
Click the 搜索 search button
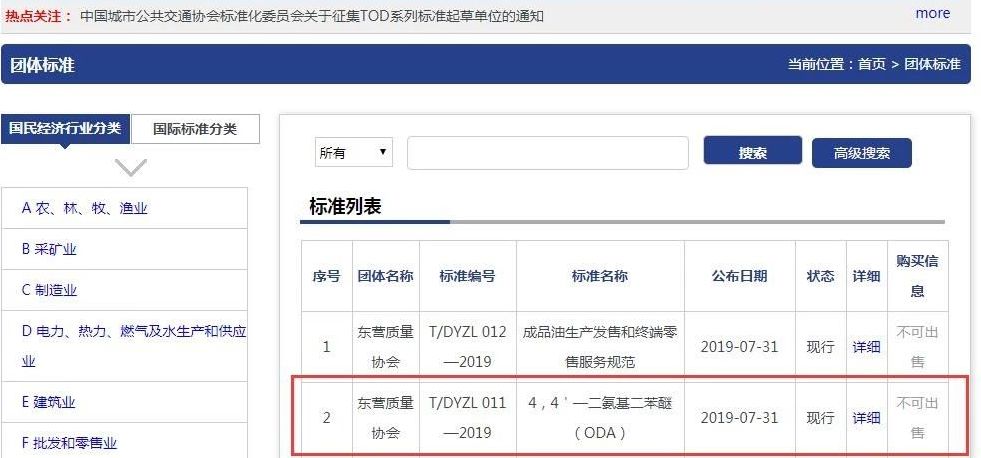tap(752, 152)
